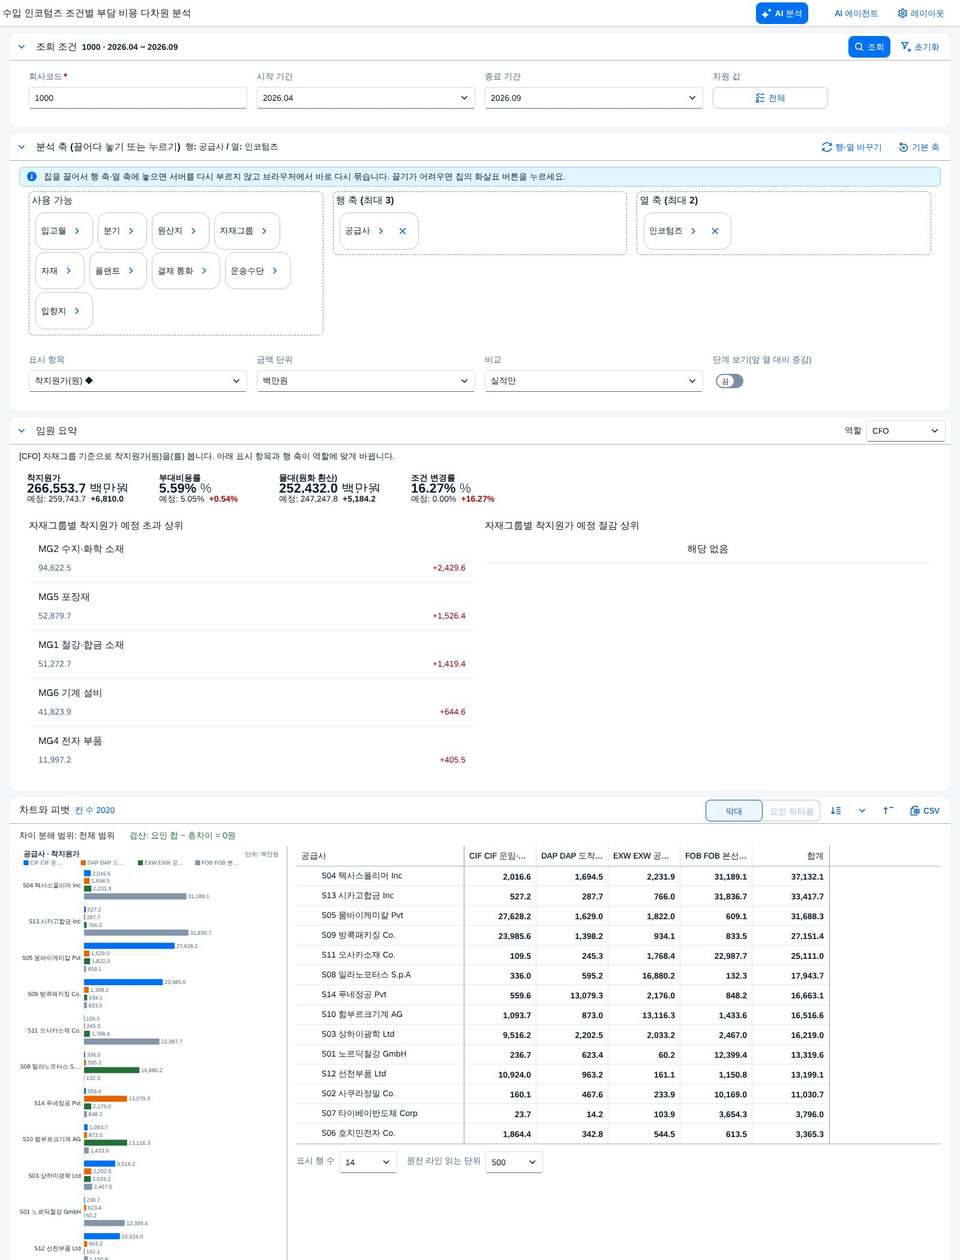Click the arrow on the 플랜트 chip

(x=131, y=271)
